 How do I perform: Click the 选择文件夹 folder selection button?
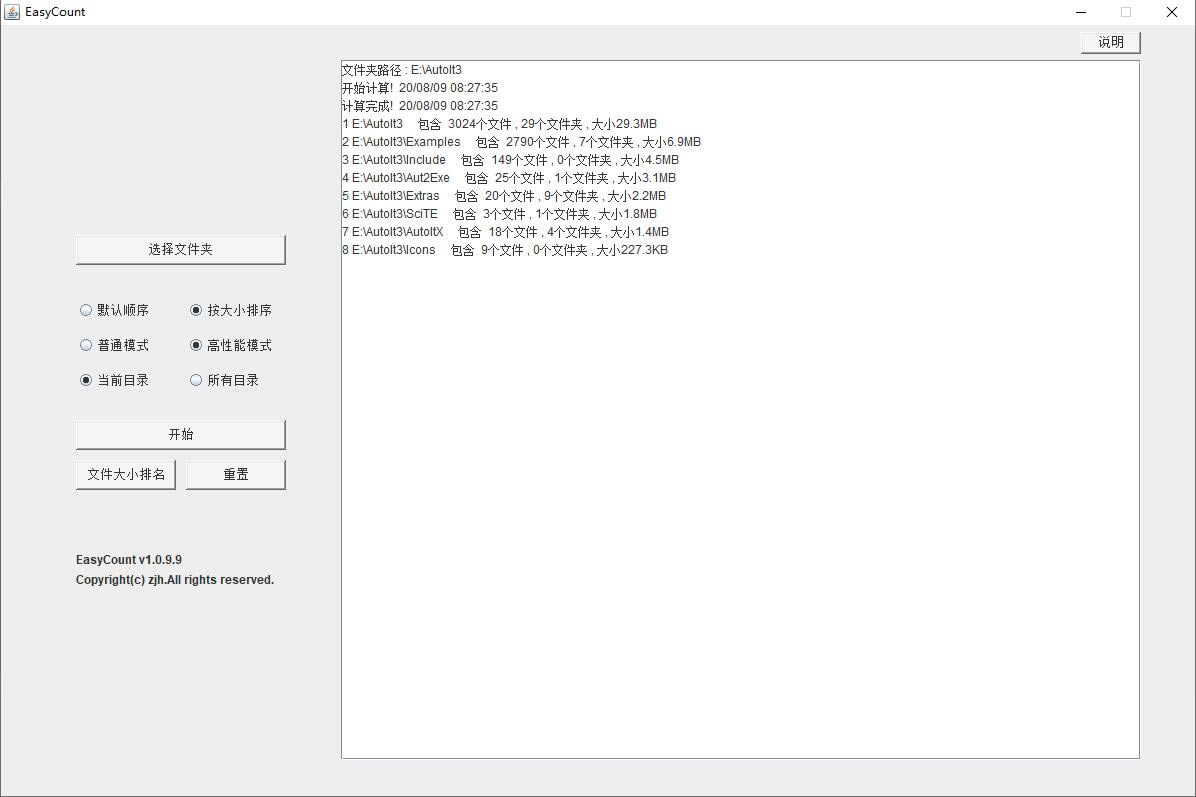(180, 249)
